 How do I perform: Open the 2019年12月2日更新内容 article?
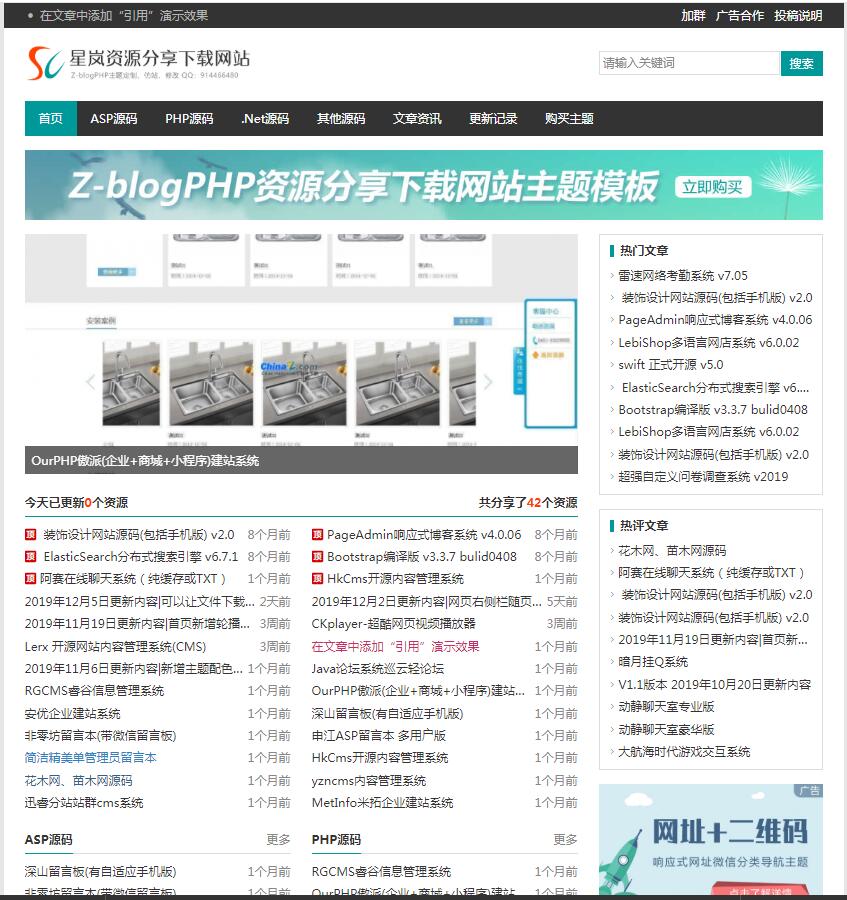(x=426, y=602)
